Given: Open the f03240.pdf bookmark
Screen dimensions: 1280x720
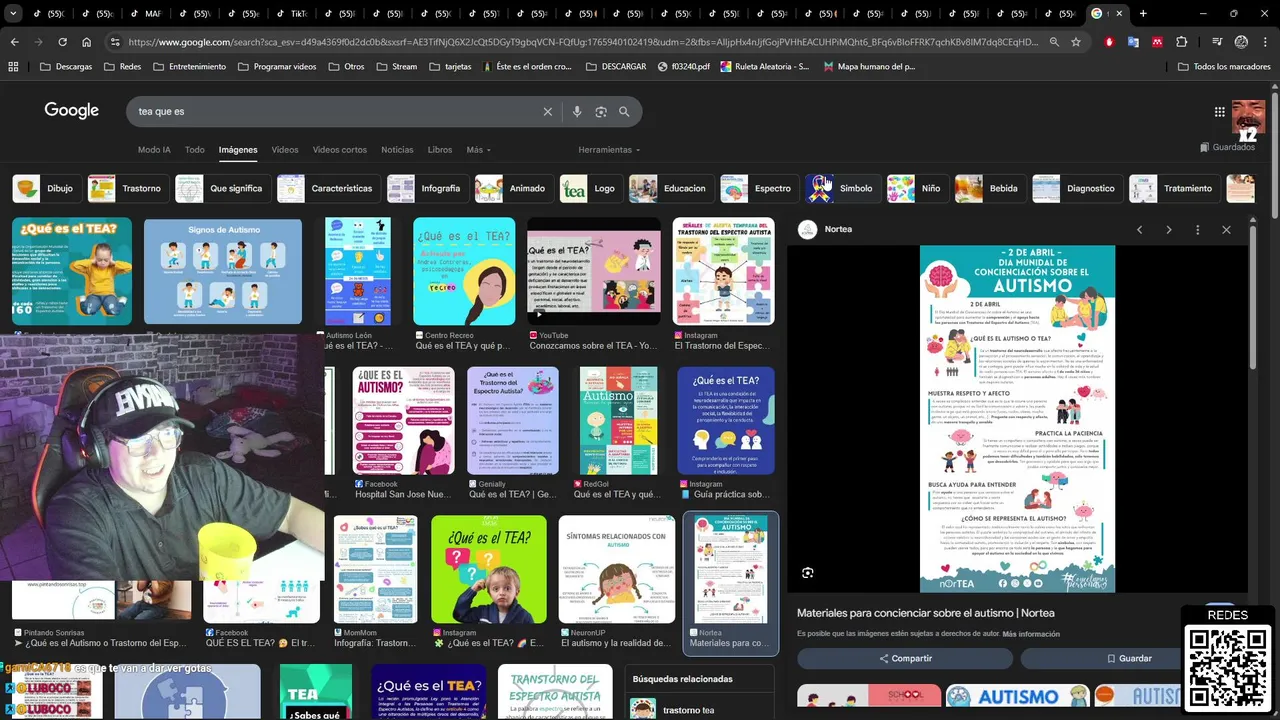Looking at the screenshot, I should pyautogui.click(x=684, y=67).
